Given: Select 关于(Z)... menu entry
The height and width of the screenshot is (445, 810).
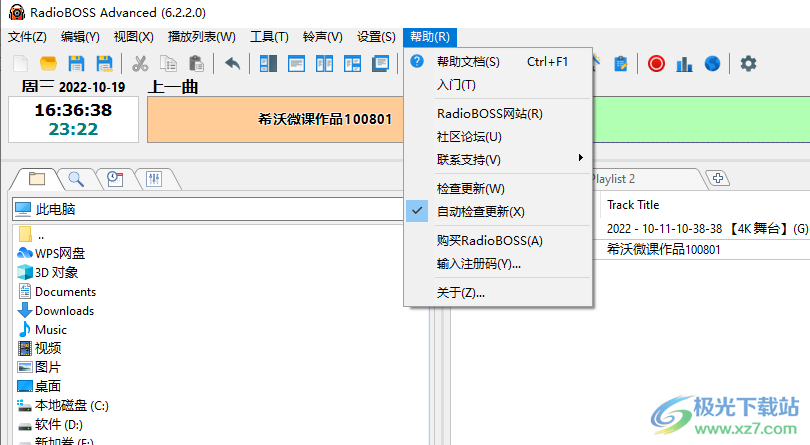Looking at the screenshot, I should point(498,293).
